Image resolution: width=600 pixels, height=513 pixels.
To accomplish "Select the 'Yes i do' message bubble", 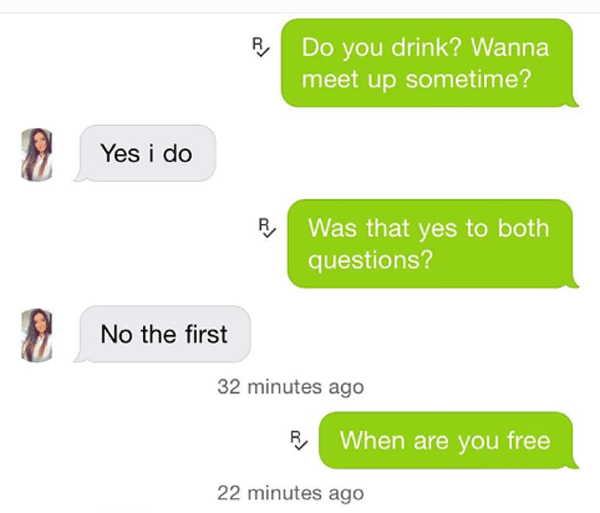I will click(145, 153).
